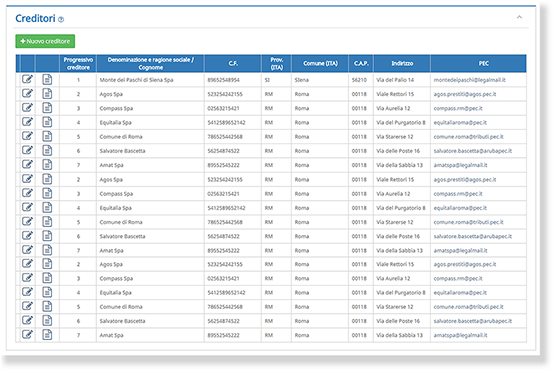Open document icon in second Comune di Roma row
The width and height of the screenshot is (555, 371).
(47, 222)
